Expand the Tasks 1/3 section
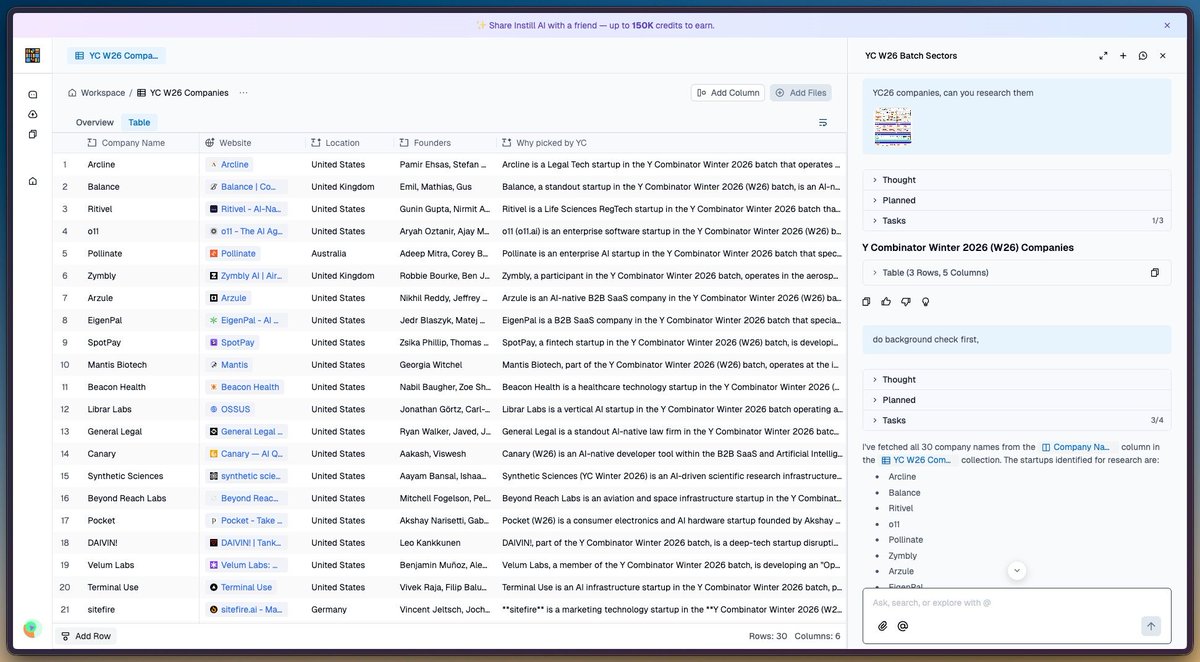 1017,220
